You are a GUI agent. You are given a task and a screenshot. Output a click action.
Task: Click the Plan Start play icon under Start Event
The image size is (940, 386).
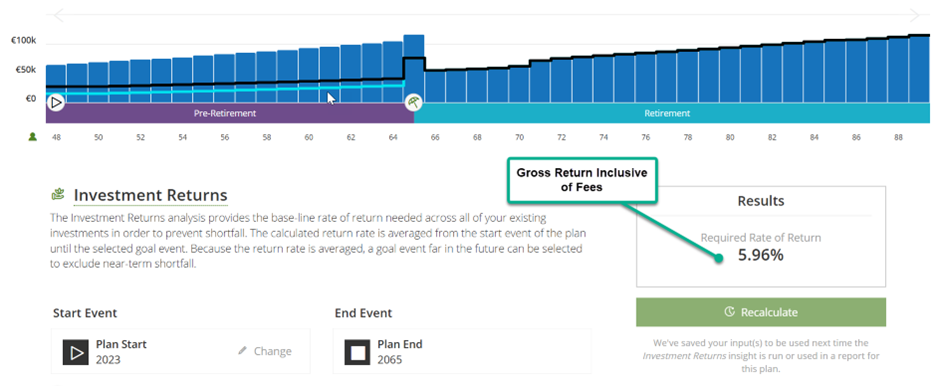click(x=76, y=352)
